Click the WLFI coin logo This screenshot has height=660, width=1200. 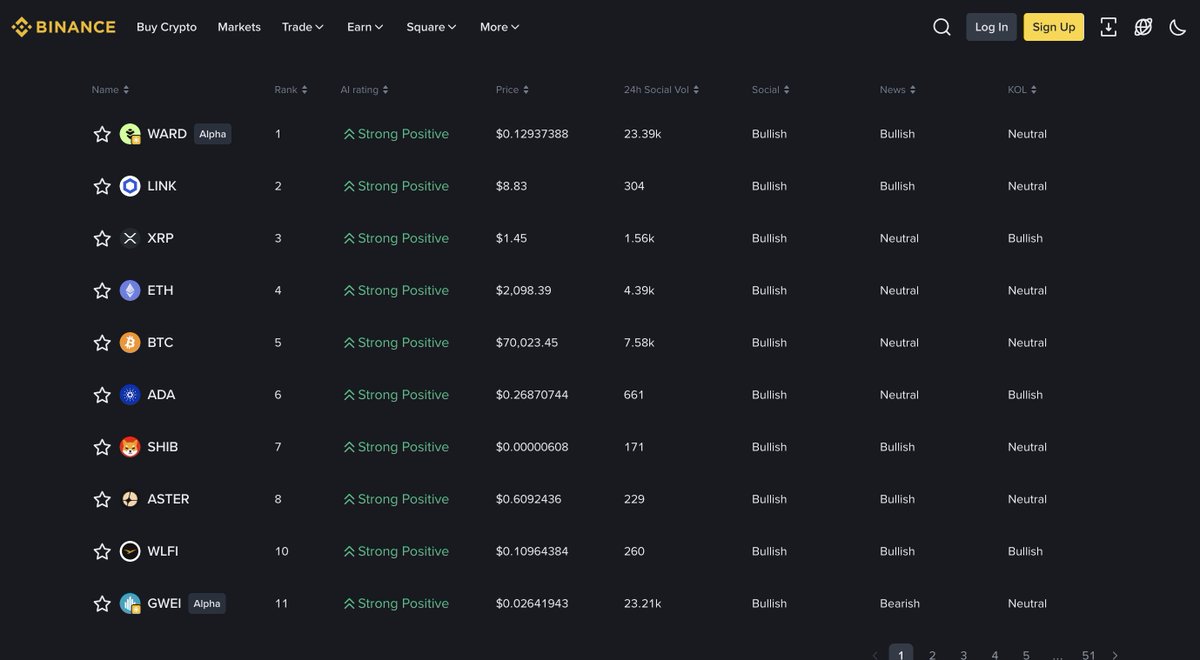click(130, 551)
